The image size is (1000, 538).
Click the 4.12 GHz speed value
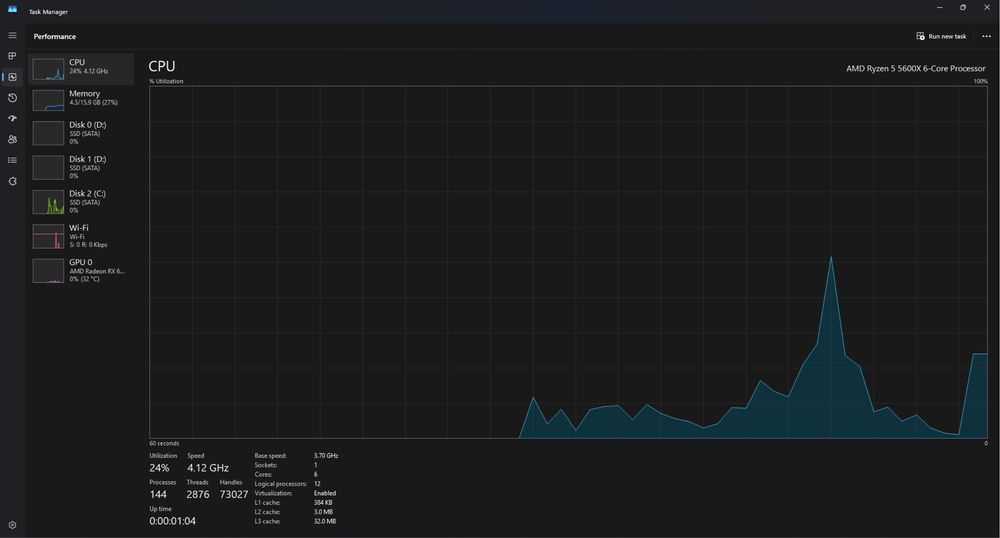pyautogui.click(x=208, y=468)
